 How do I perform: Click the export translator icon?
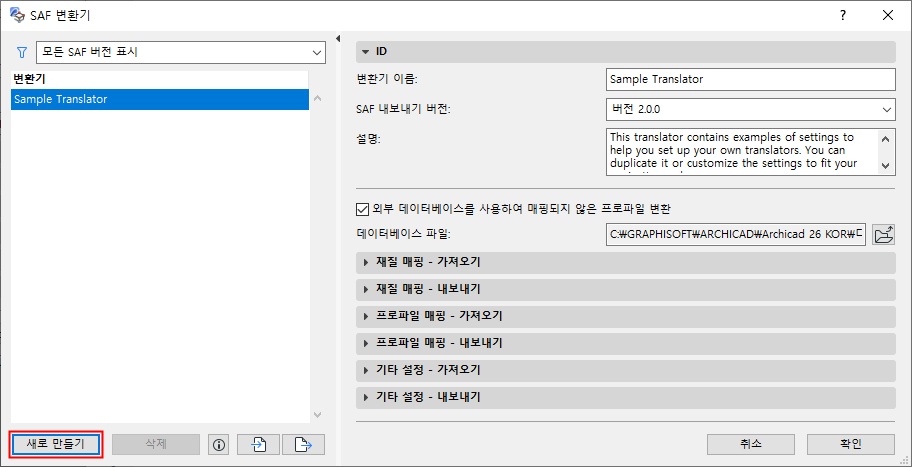coord(303,445)
